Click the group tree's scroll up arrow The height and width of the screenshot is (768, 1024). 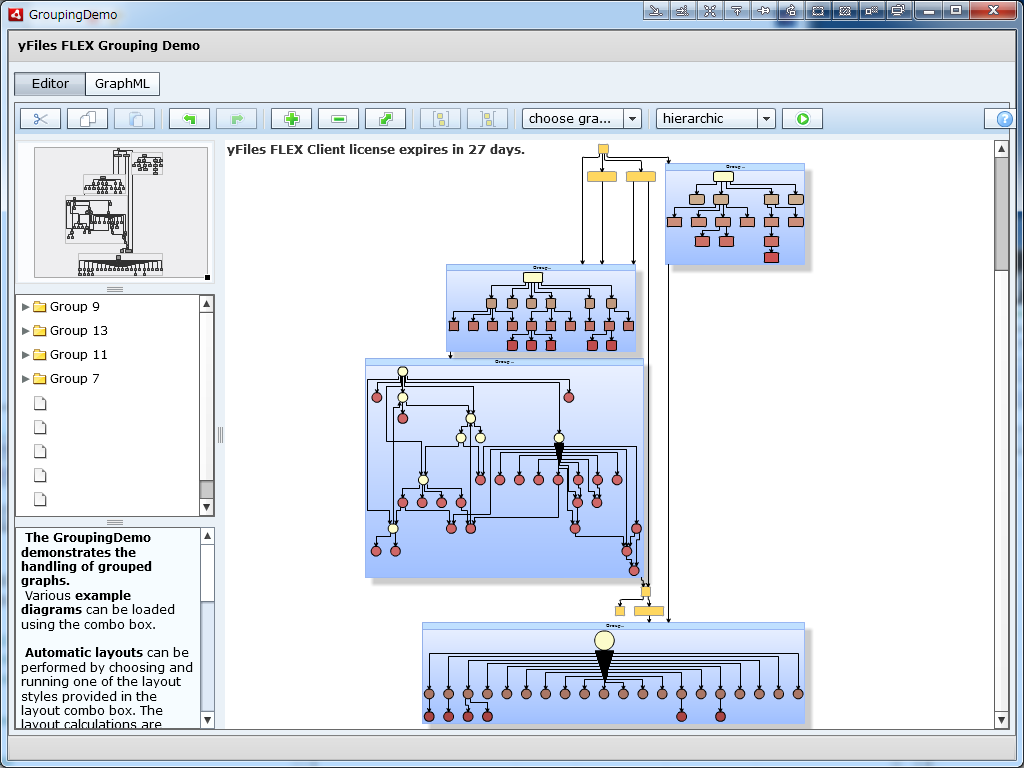206,304
